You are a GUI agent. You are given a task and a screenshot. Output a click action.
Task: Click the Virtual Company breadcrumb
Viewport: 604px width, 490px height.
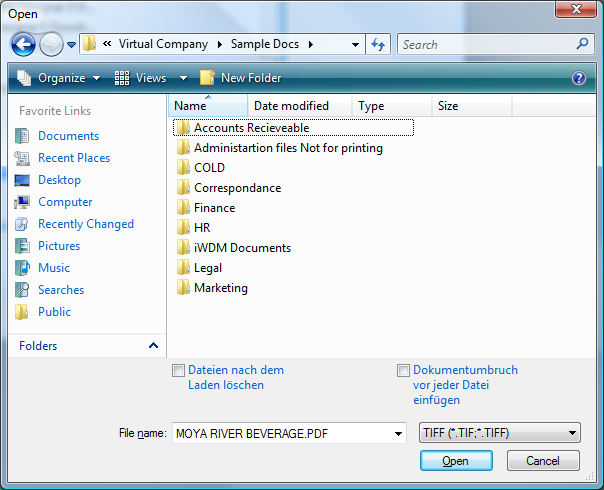point(163,44)
